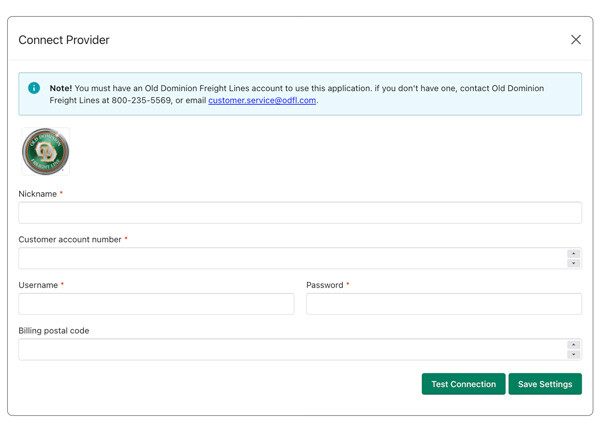Viewport: 600px width, 434px height.
Task: Close the Connect Provider dialog
Action: (x=575, y=40)
